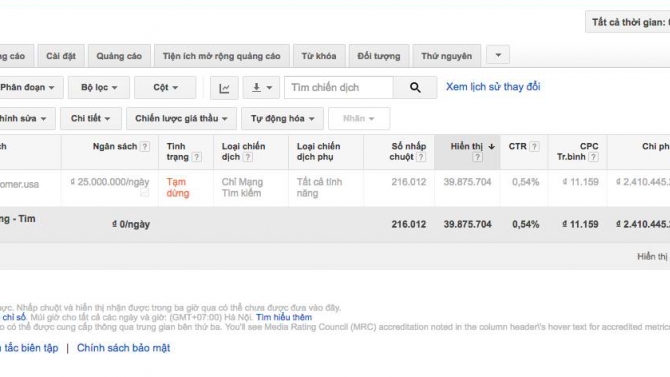Open the Tự động hóa dropdown

point(282,118)
